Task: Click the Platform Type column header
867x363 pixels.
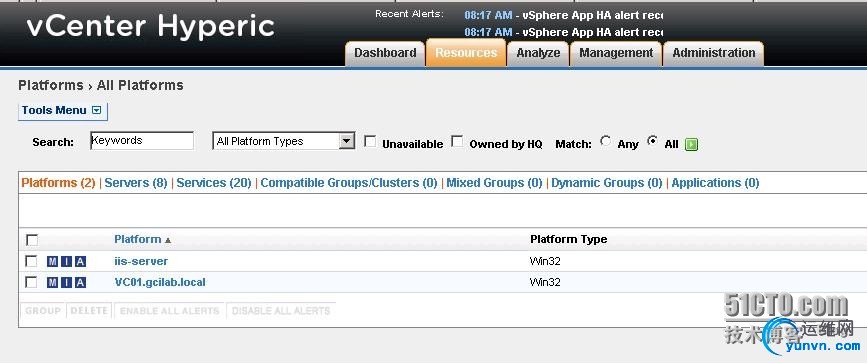Action: [x=568, y=240]
